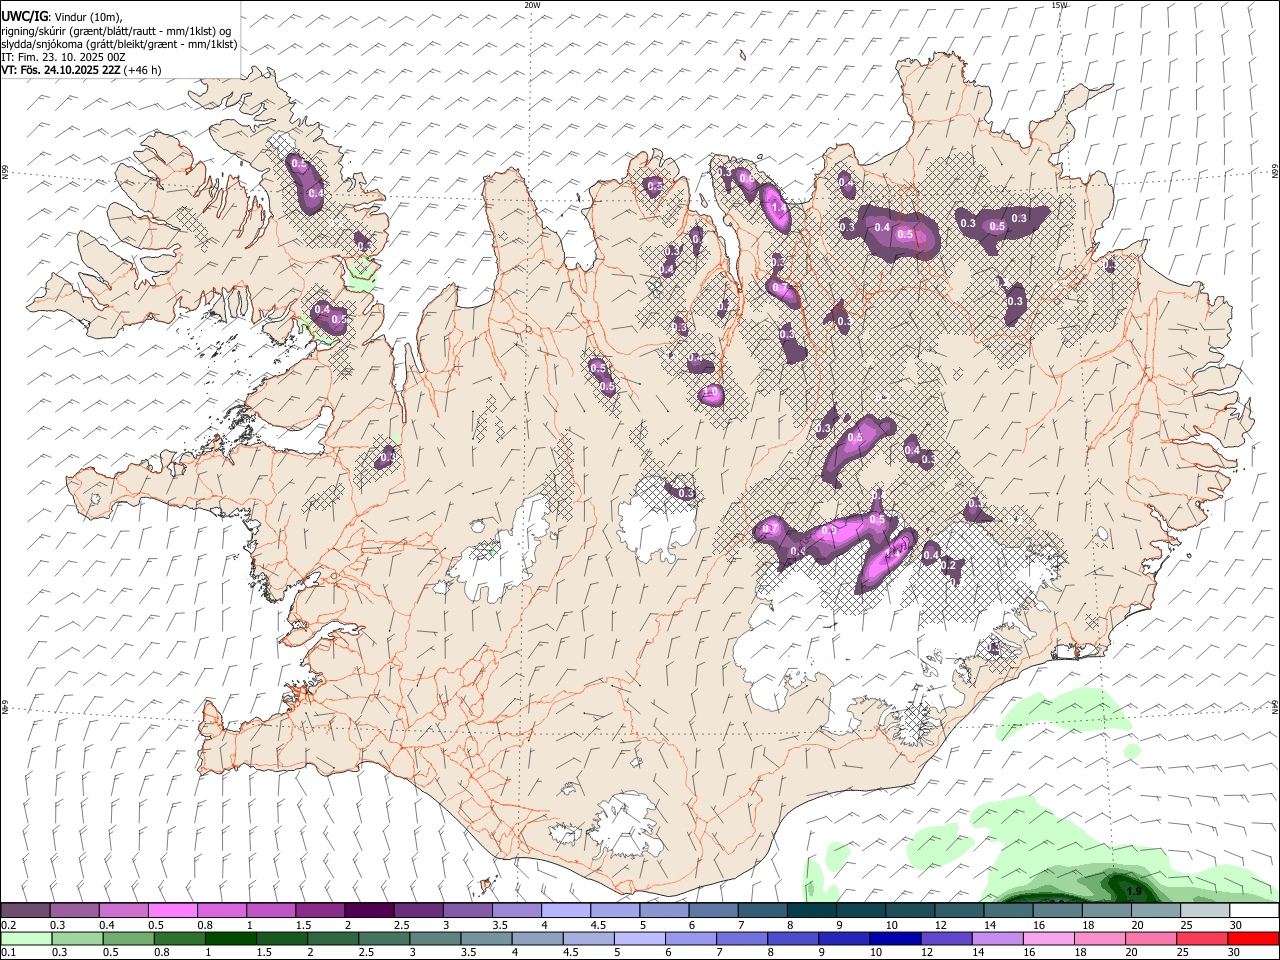The width and height of the screenshot is (1280, 960).
Task: Click the "14" label under the top legend row
Action: pyautogui.click(x=989, y=925)
